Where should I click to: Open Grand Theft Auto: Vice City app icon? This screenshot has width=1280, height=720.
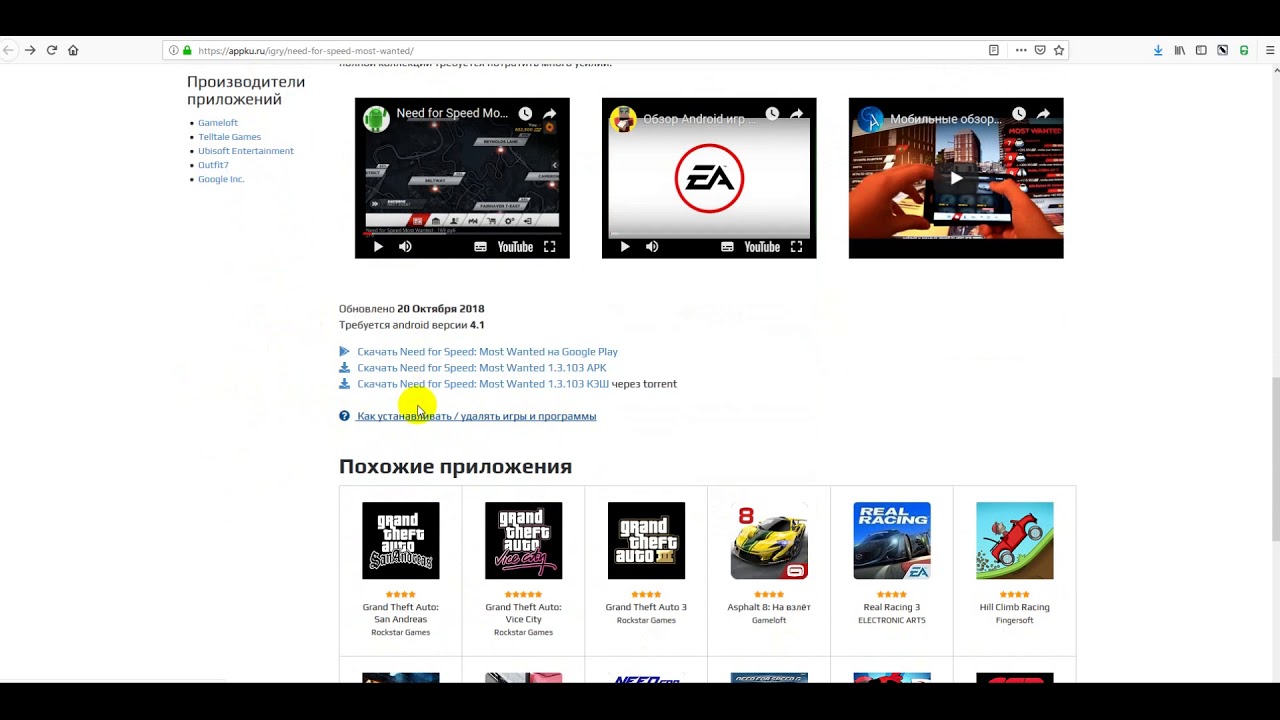click(523, 540)
